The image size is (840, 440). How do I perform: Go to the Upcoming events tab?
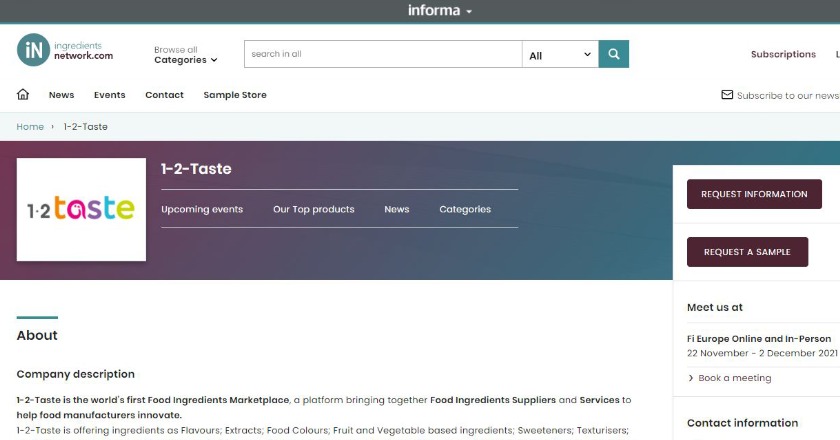tap(202, 209)
